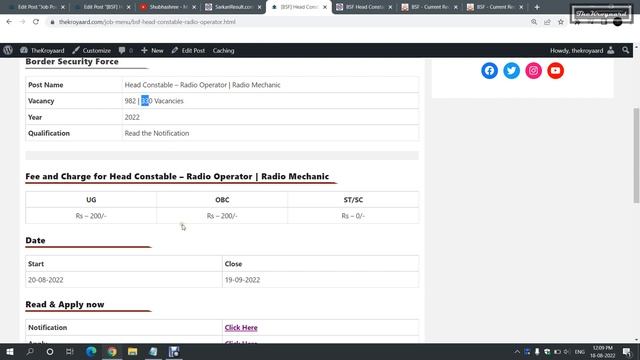The image size is (640, 360).
Task: Switch to the Edit Post "Job Po" tab
Action: (x=36, y=7)
